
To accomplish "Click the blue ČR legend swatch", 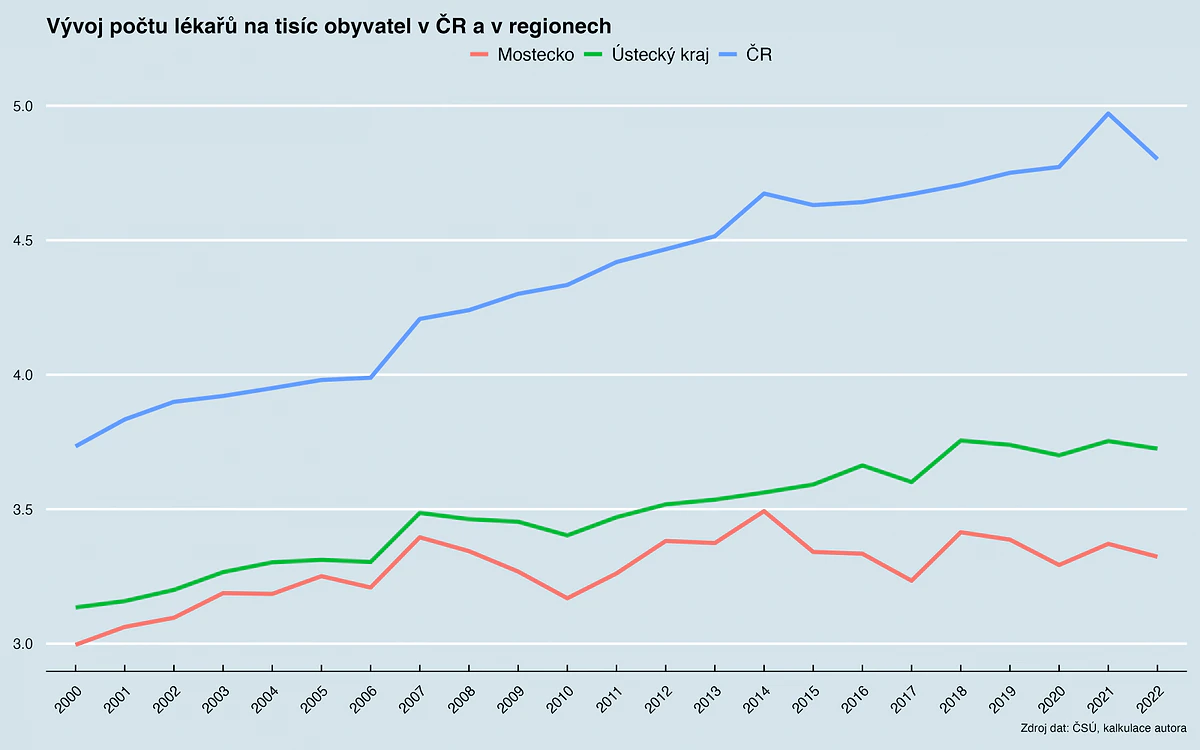I will (x=729, y=55).
